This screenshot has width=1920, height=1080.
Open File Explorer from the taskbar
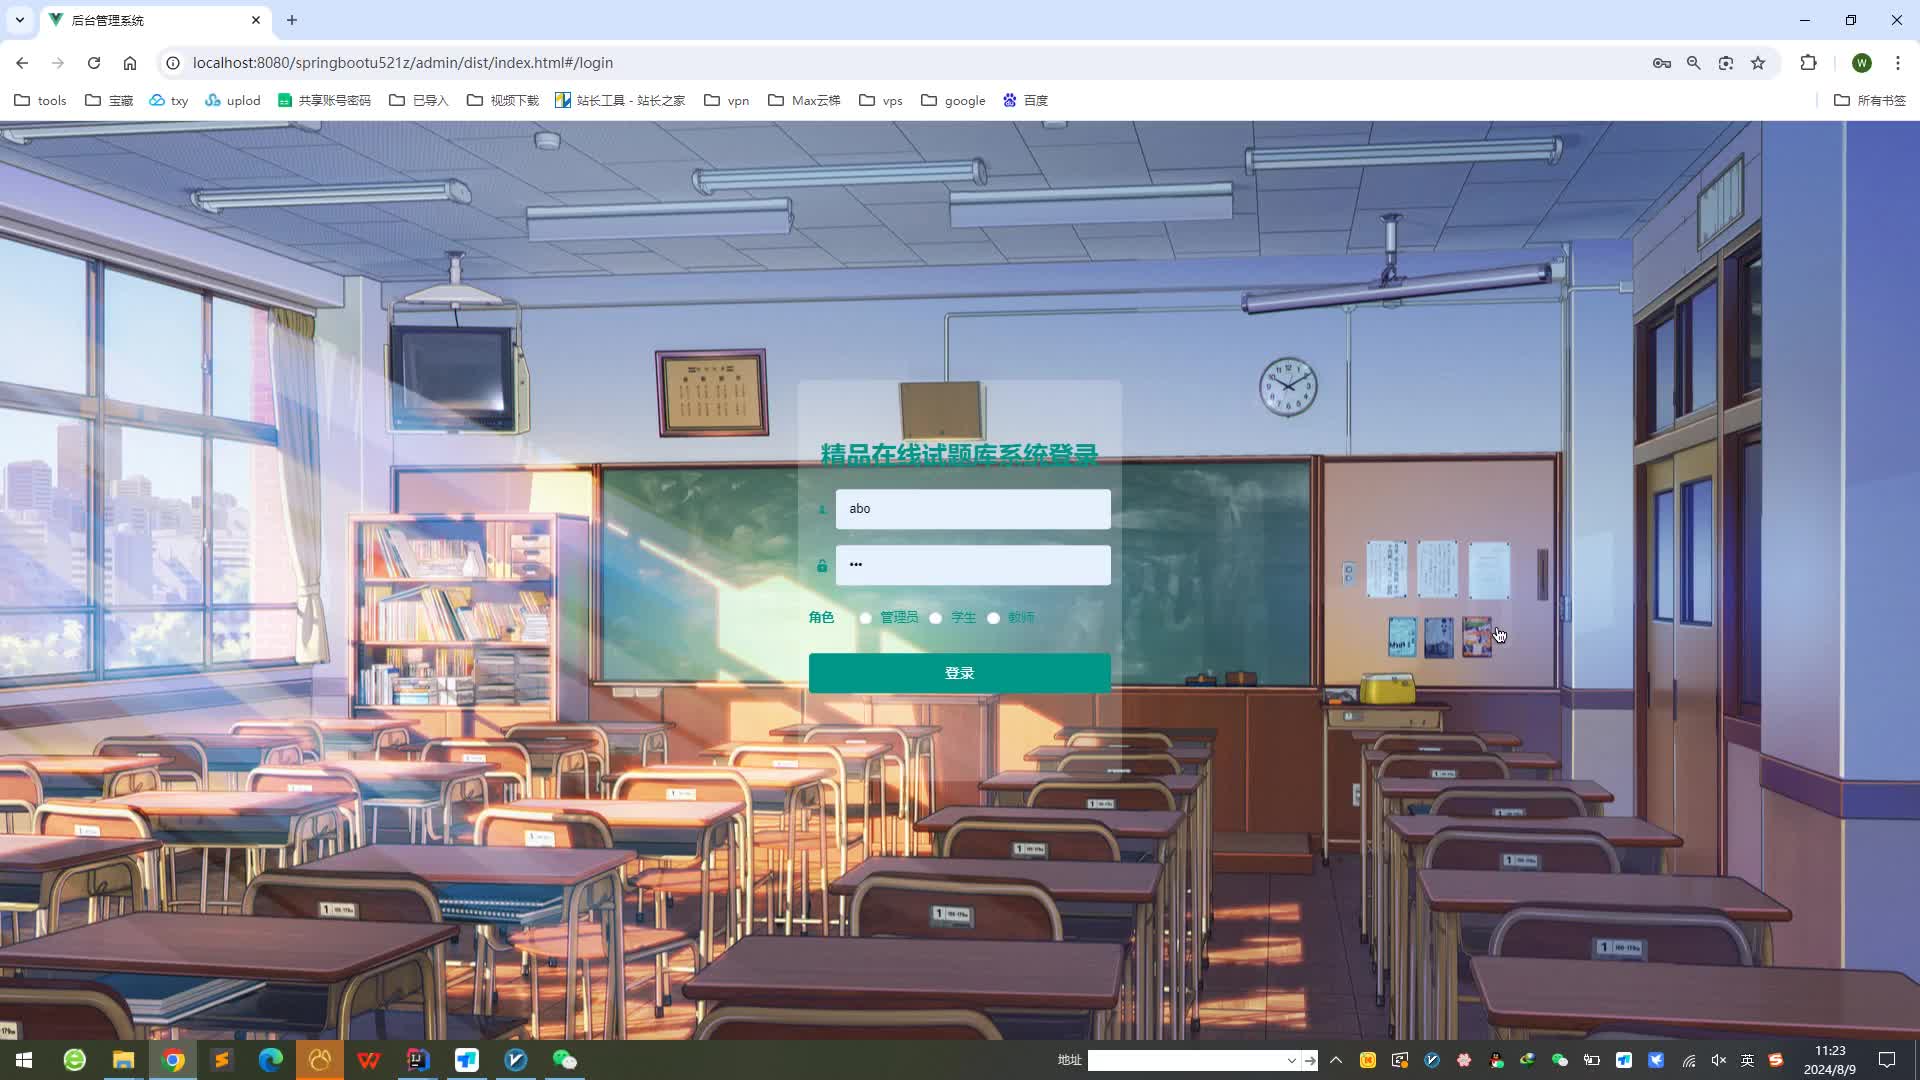click(x=124, y=1060)
